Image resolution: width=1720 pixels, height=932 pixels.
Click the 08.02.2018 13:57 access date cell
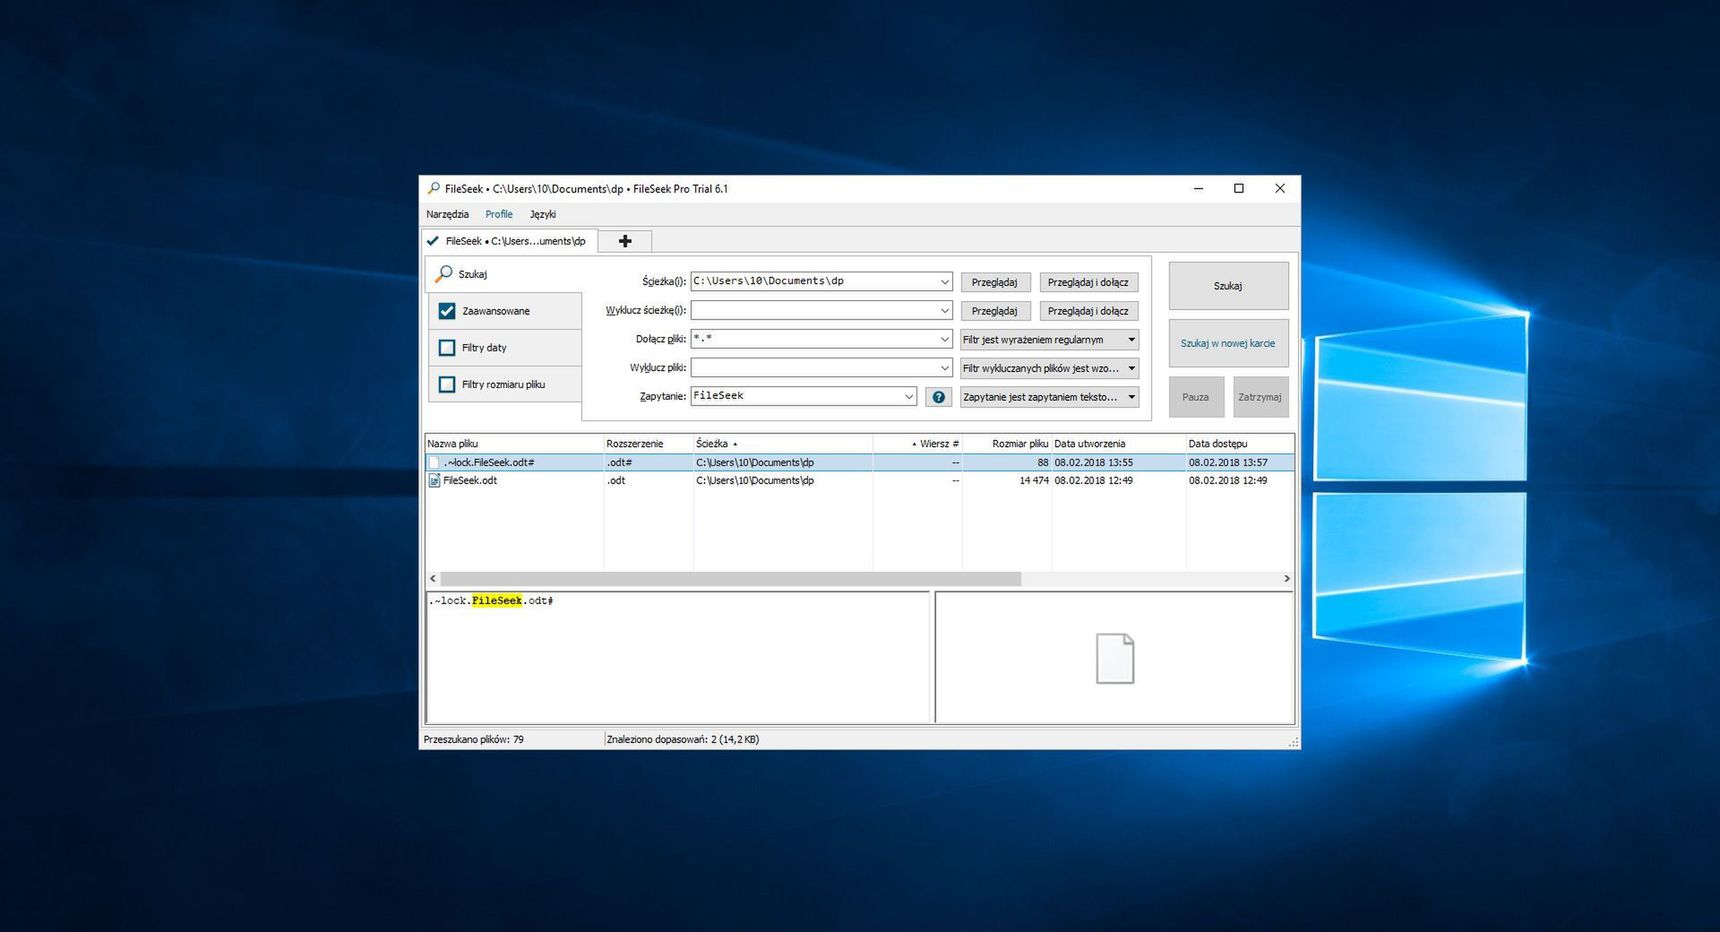[x=1228, y=463]
